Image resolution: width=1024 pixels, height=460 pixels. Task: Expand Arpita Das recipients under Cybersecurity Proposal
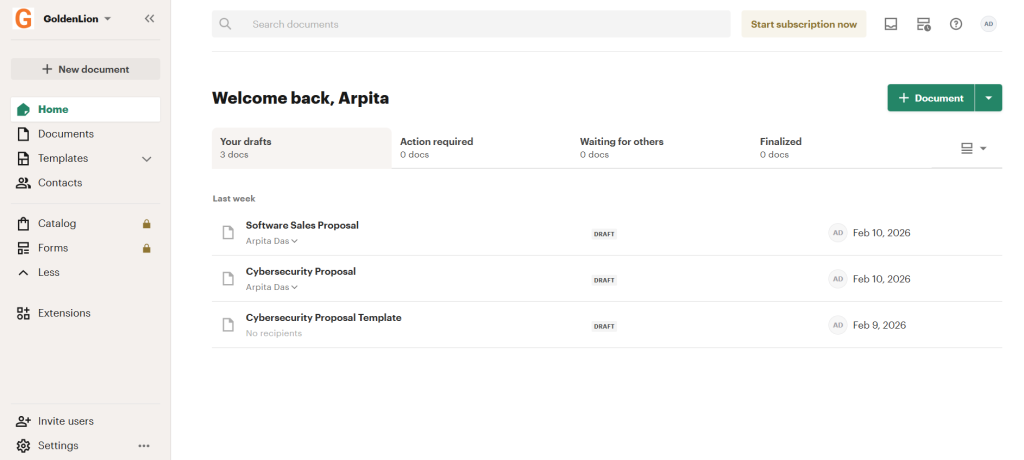point(272,287)
